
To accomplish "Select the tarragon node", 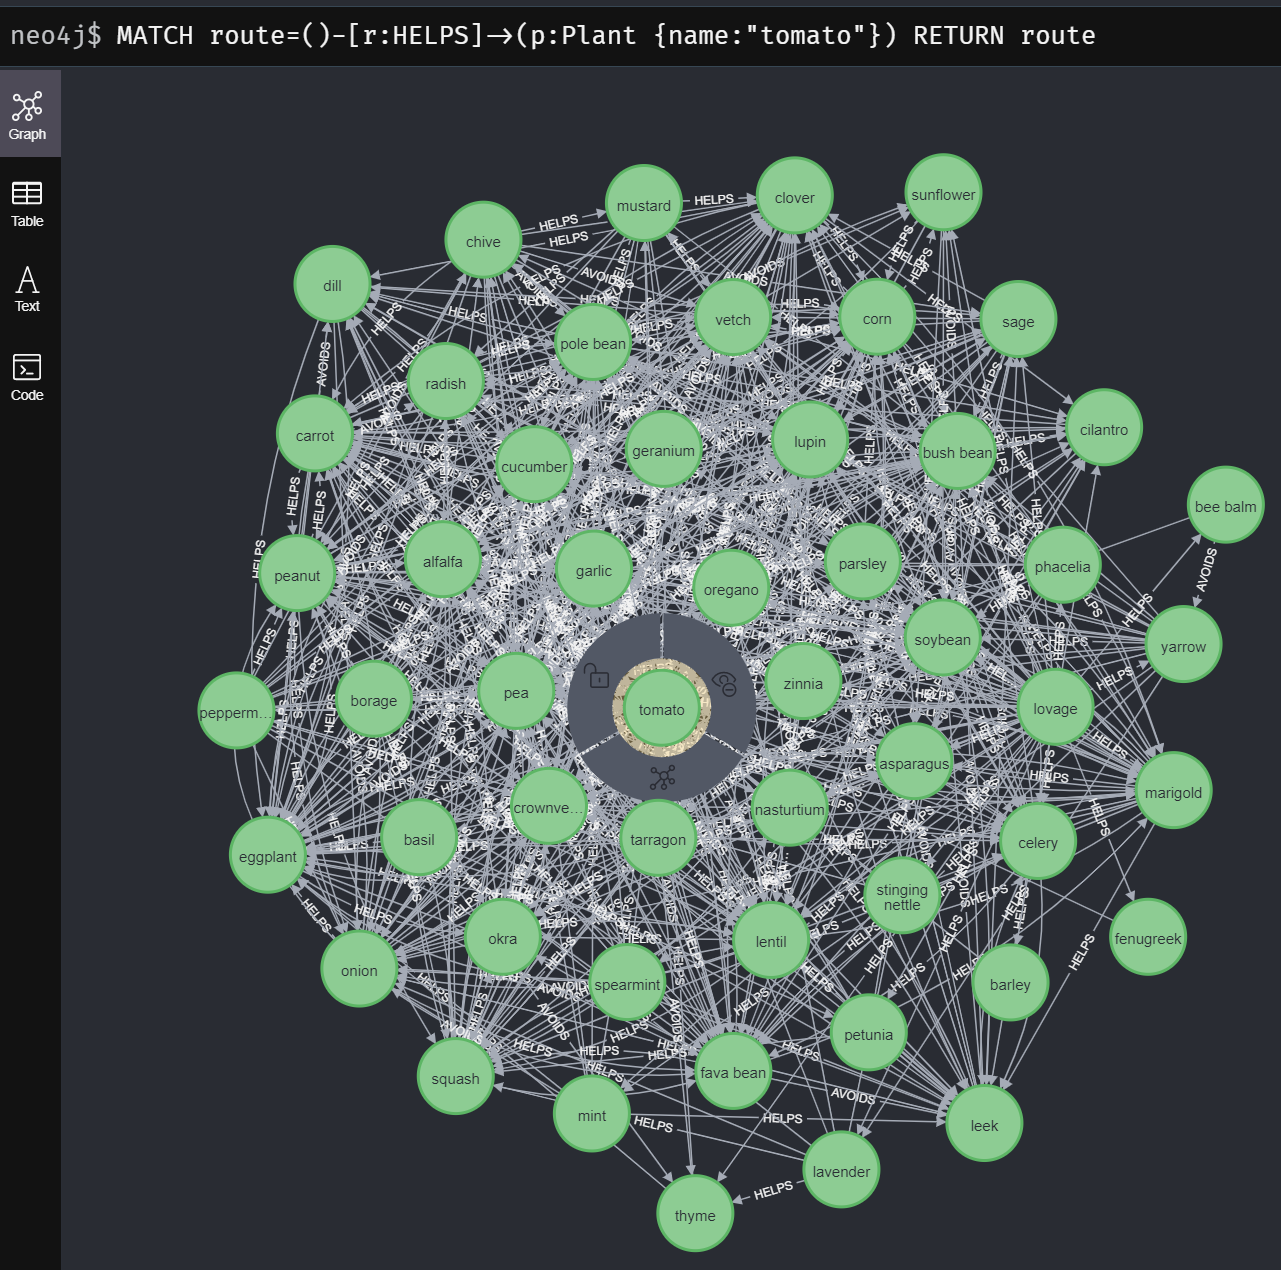I will (x=658, y=840).
